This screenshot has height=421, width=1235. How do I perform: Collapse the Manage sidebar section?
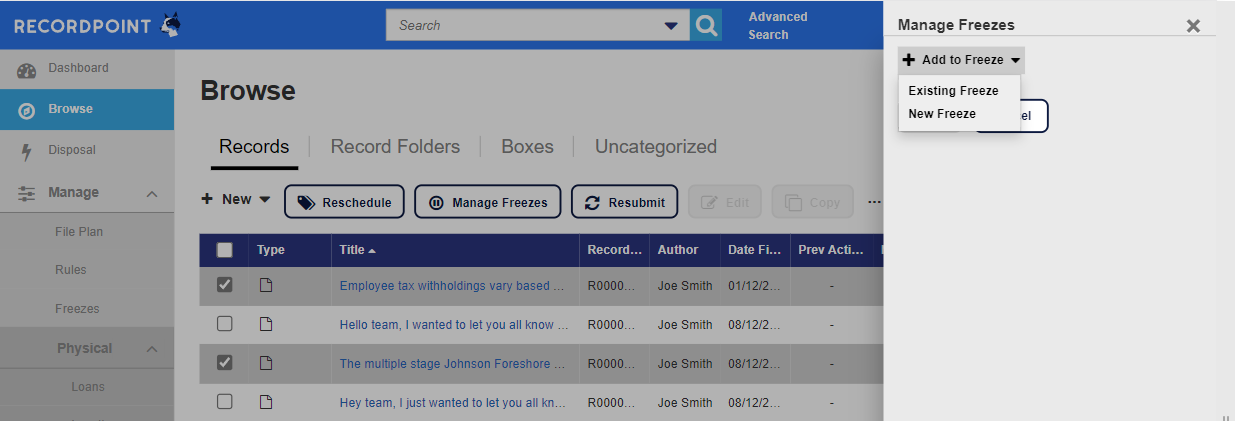coord(152,193)
